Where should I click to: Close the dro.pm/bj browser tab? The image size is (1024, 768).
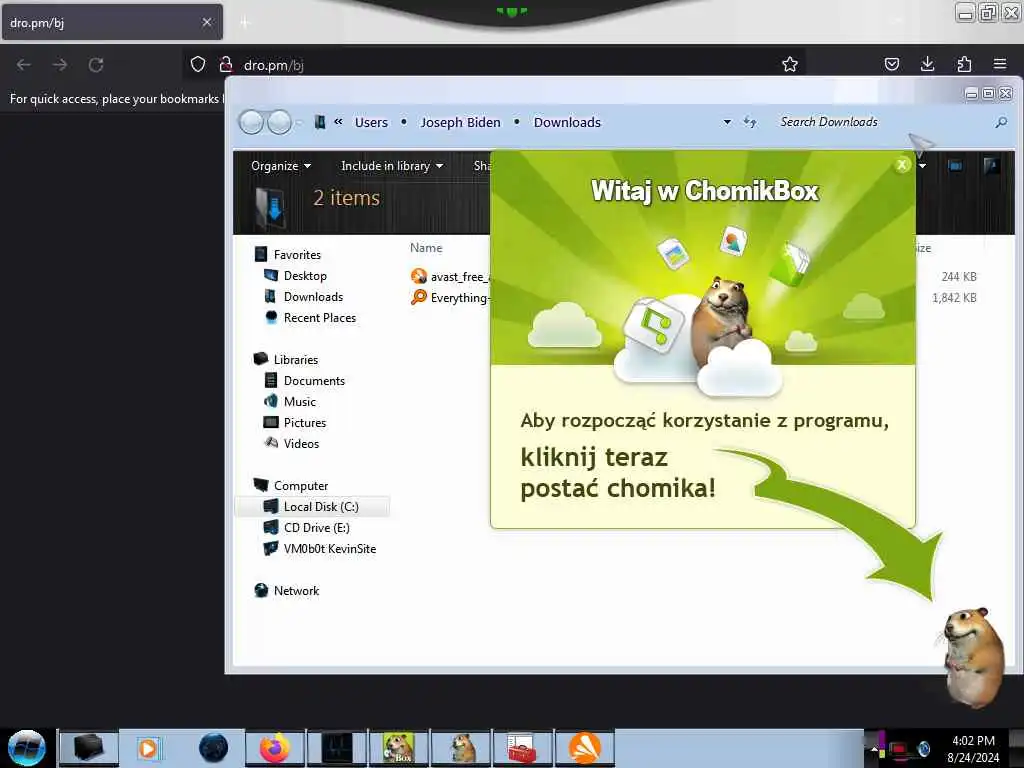(x=206, y=22)
